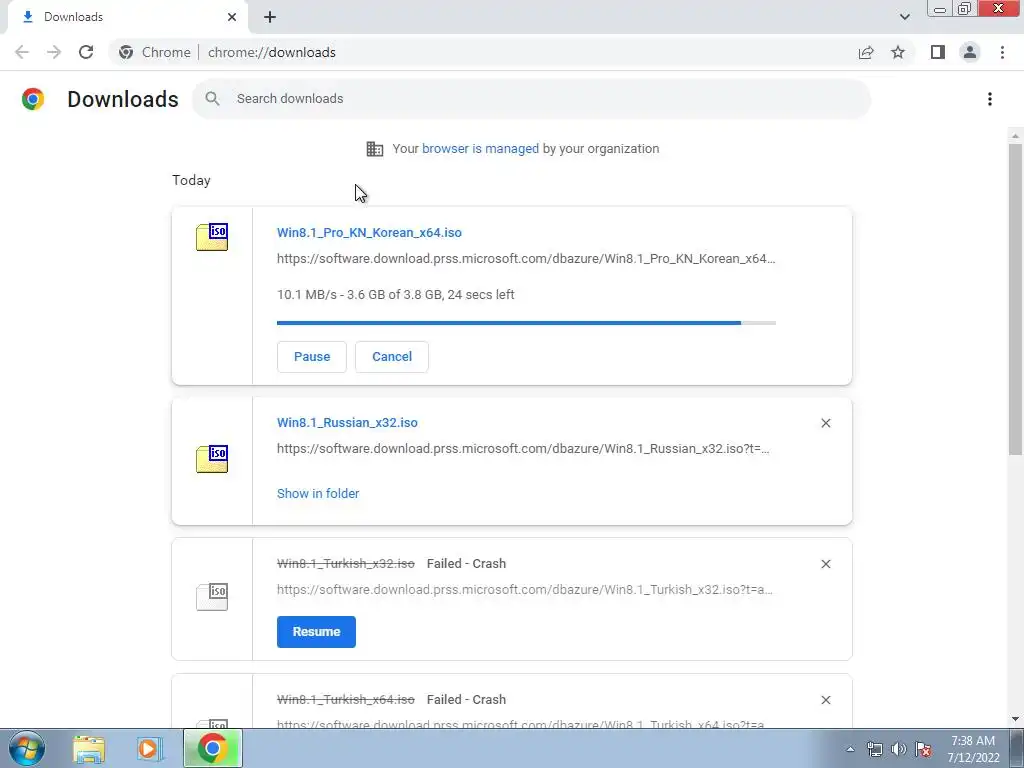Viewport: 1024px width, 768px height.
Task: Click the Russian ISO source URL
Action: pos(523,449)
